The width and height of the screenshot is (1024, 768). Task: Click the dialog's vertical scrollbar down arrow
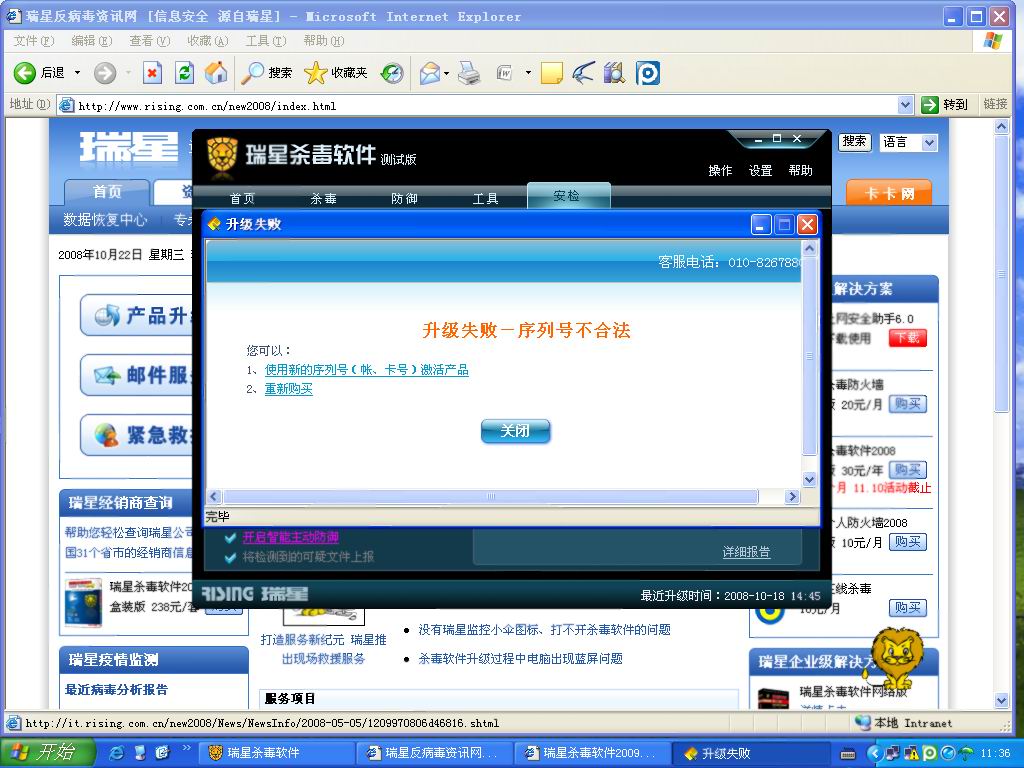(809, 479)
